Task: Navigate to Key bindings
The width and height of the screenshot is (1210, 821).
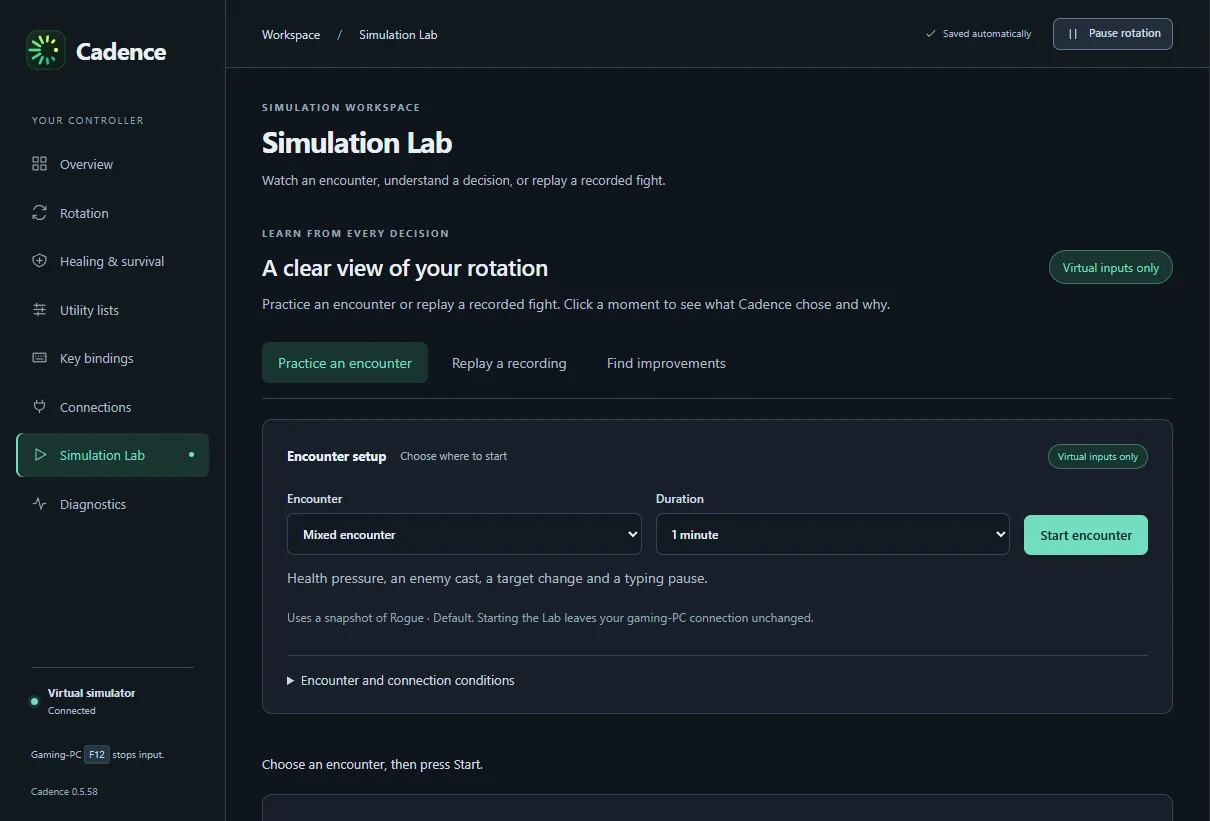Action: (x=112, y=358)
